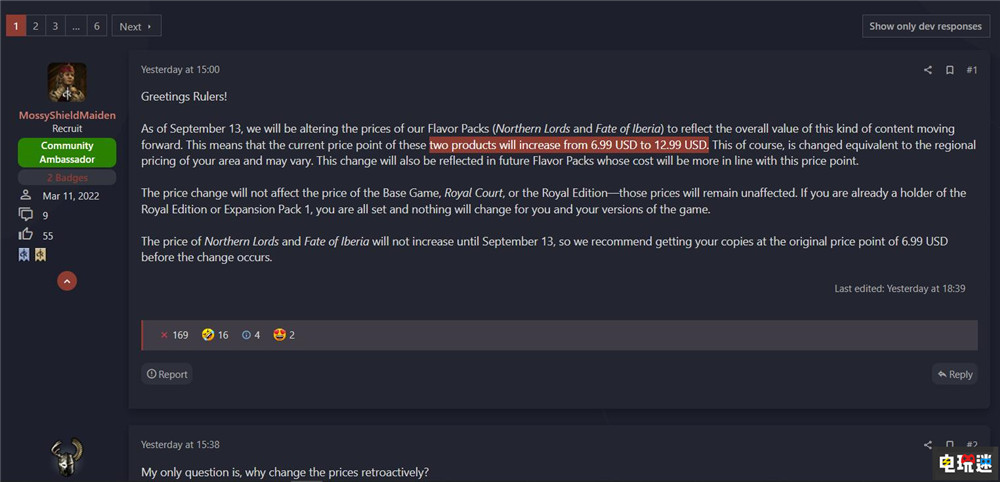Expand hidden pages via ellipsis button
This screenshot has height=482, width=1000.
coord(76,26)
